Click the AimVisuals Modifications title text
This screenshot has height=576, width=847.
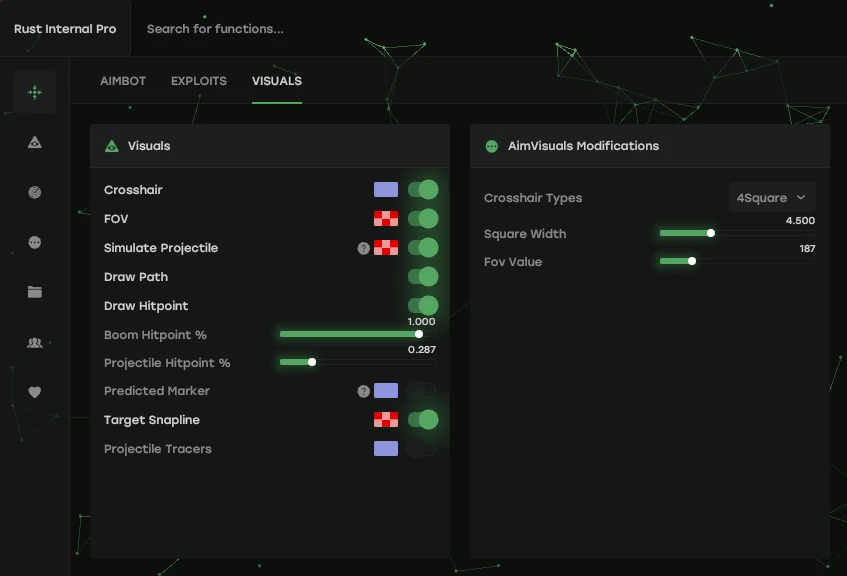pos(583,146)
